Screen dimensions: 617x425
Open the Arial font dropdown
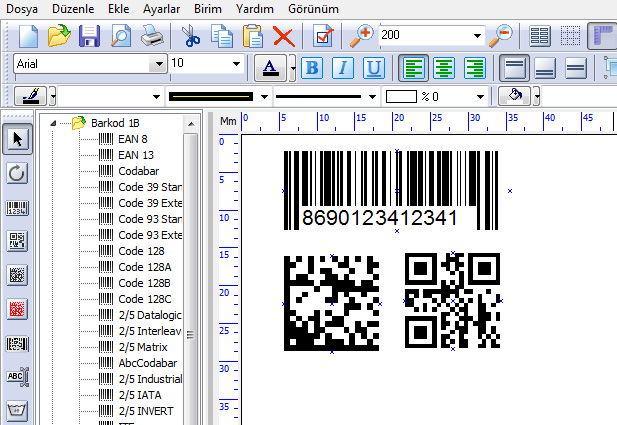pos(159,64)
